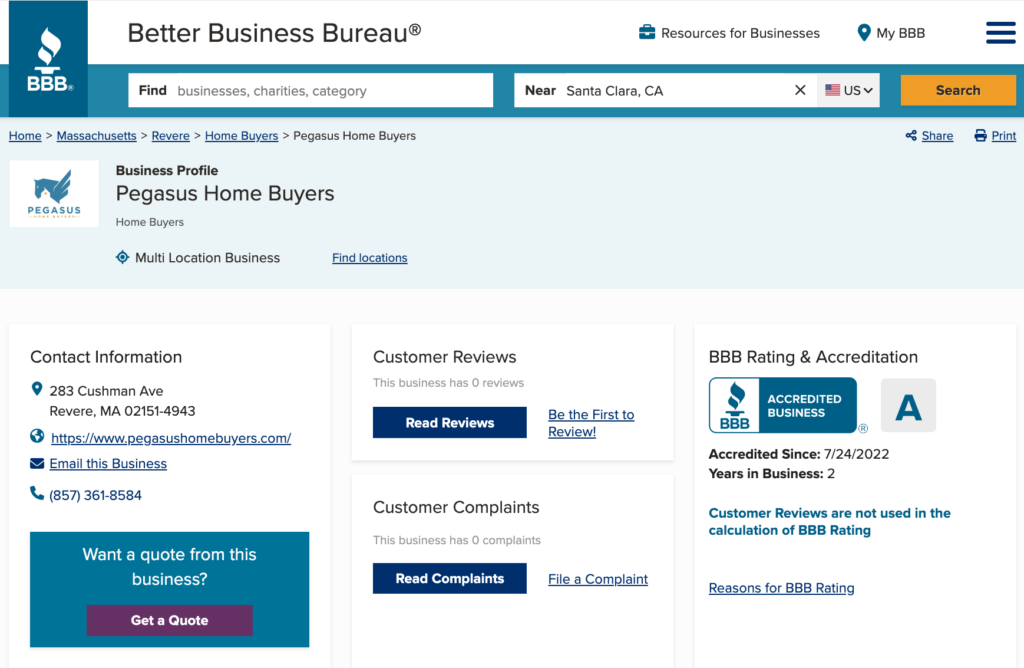Click the phone handset icon
Viewport: 1024px width, 668px height.
[x=37, y=493]
